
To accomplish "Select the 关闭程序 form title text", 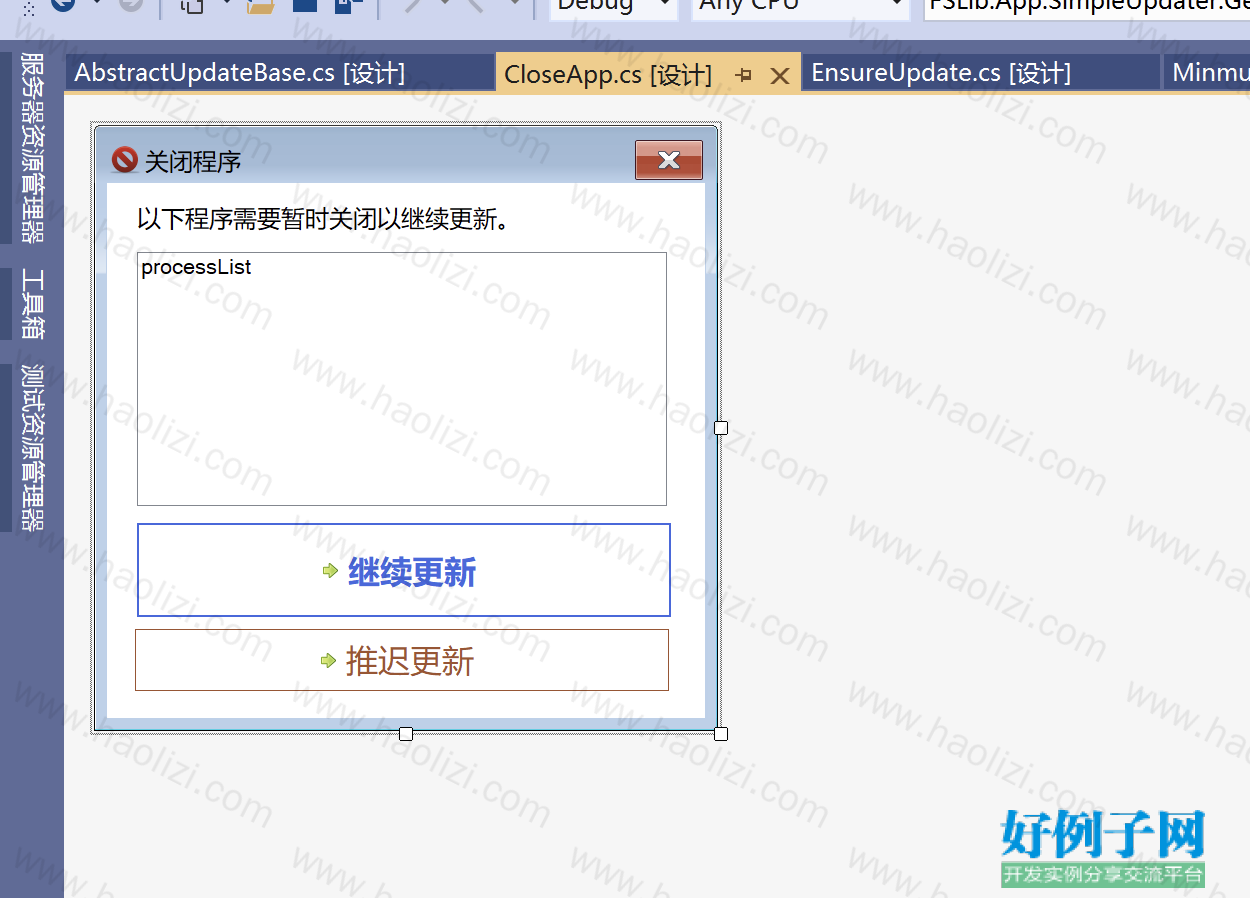I will [x=193, y=161].
